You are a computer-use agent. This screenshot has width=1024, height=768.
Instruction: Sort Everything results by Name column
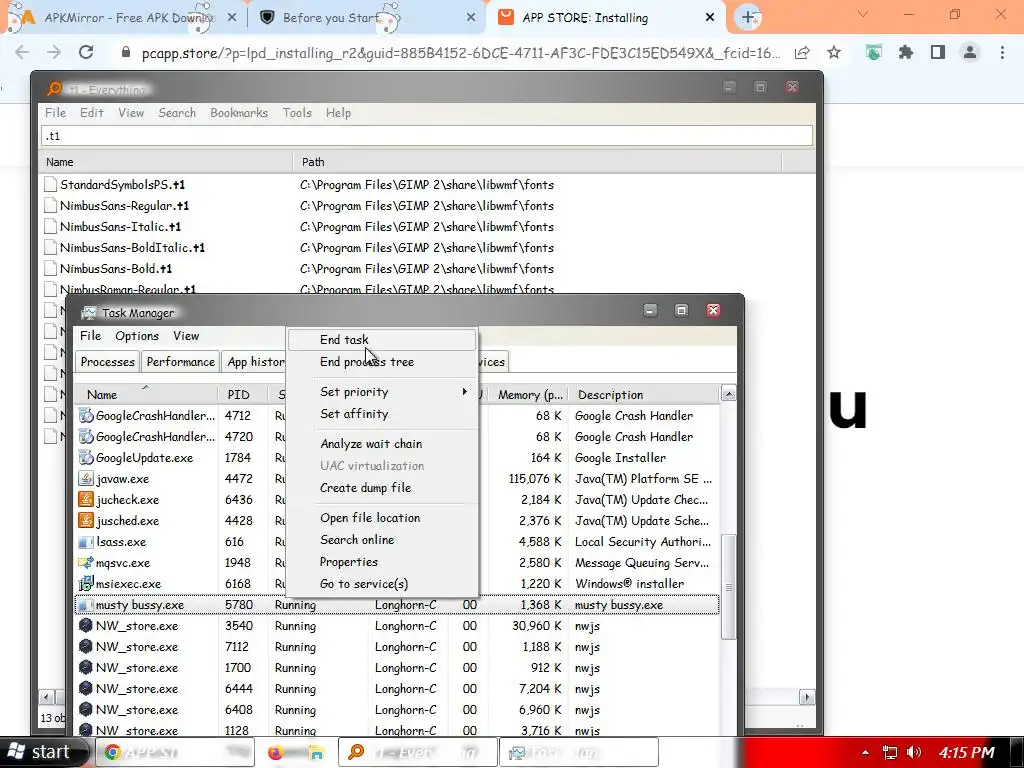pos(166,162)
